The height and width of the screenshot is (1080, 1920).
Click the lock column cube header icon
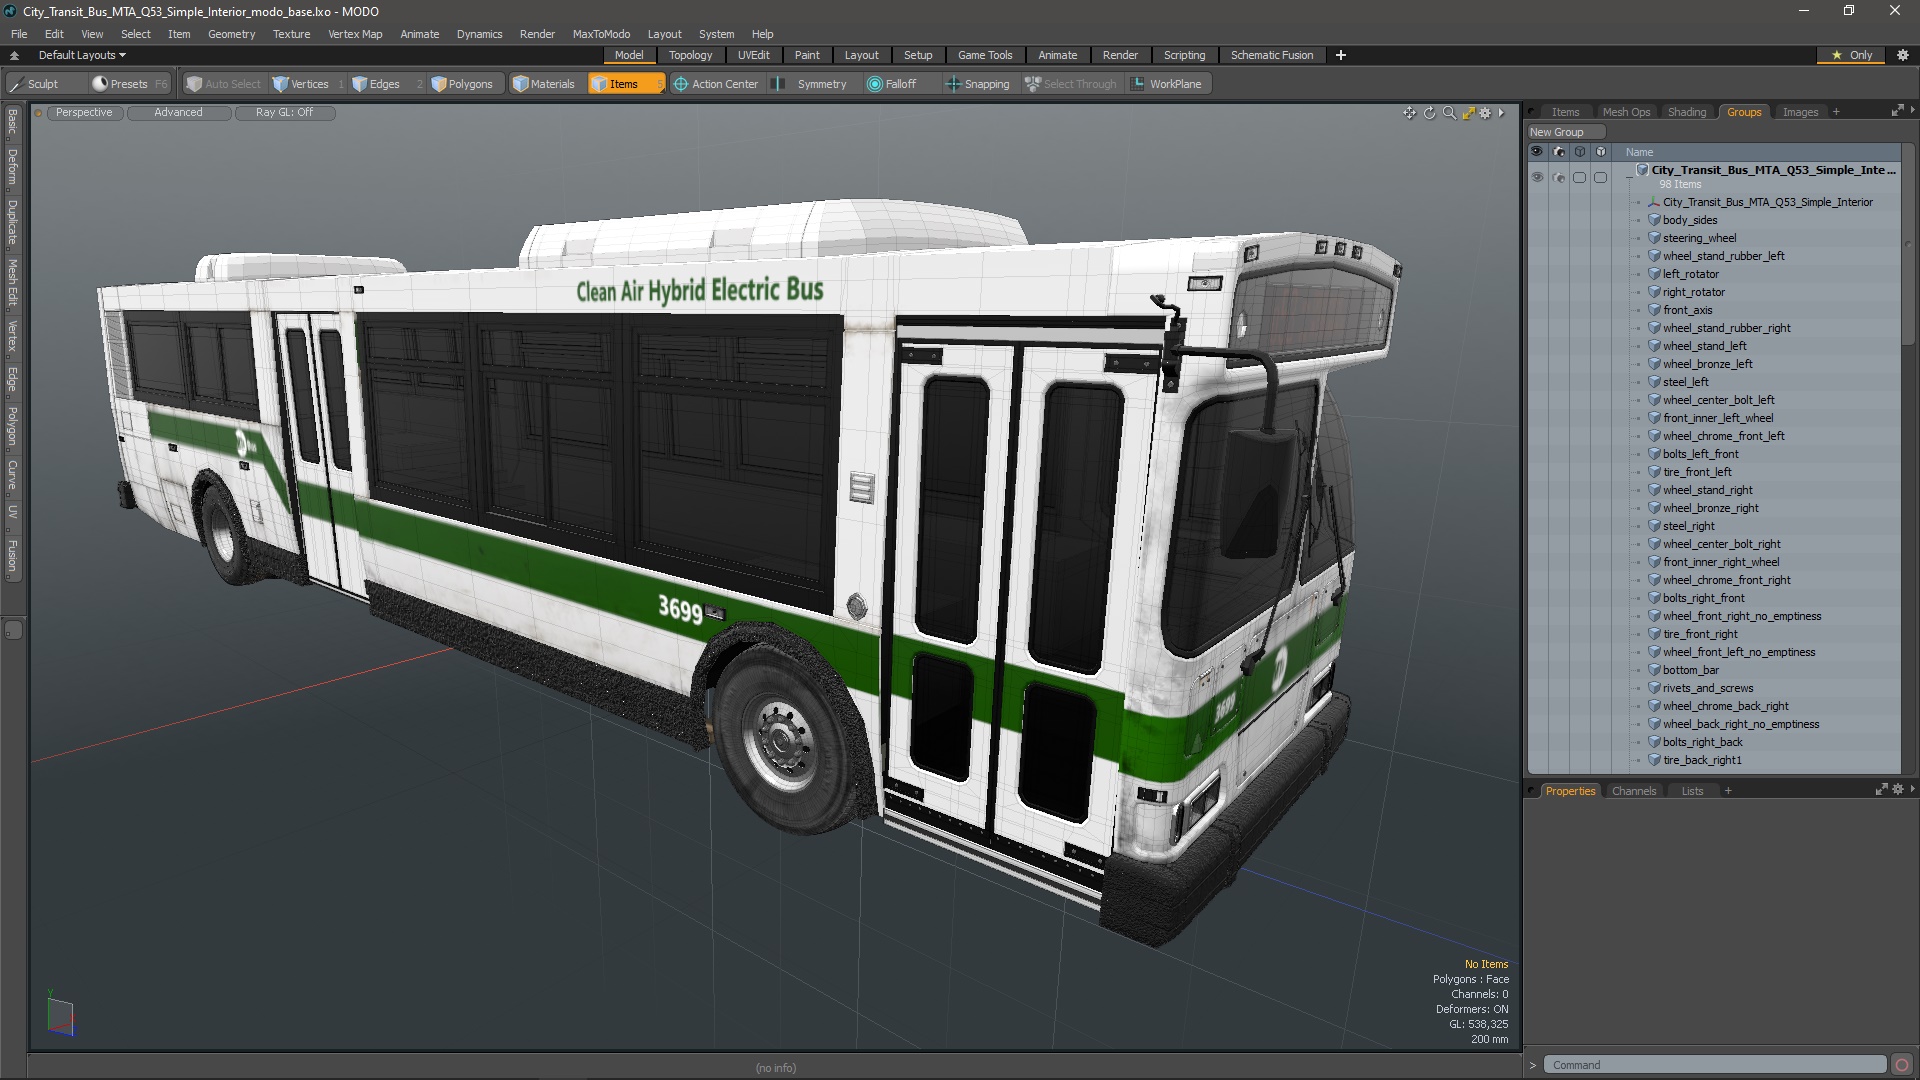tap(1579, 152)
